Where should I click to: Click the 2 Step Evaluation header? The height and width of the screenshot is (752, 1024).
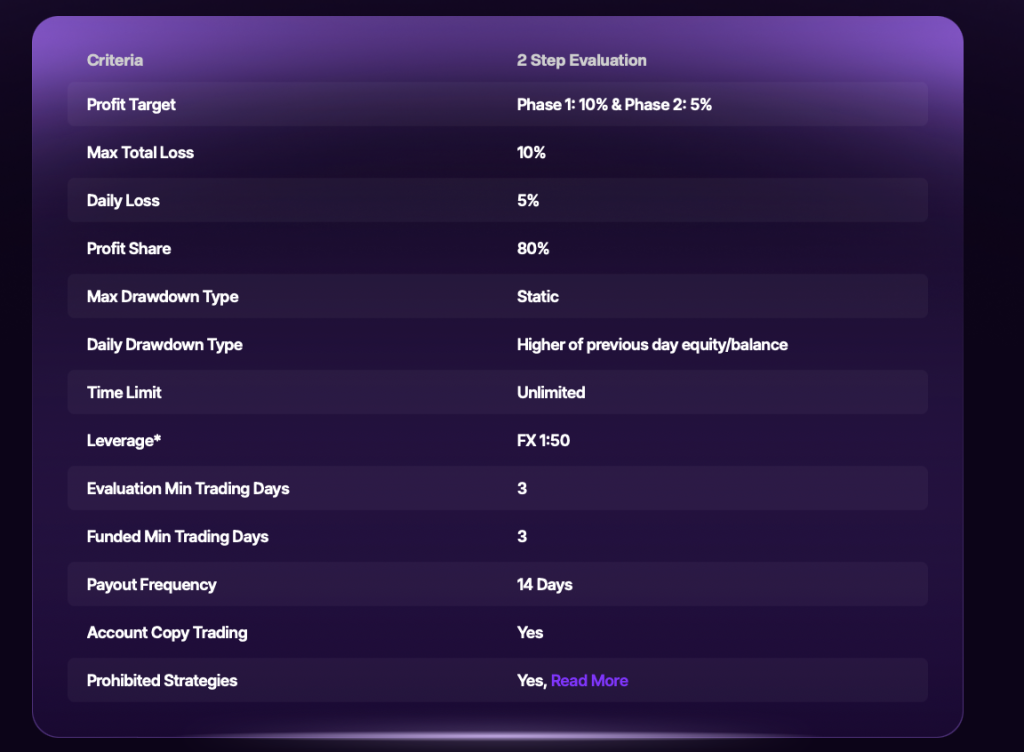[x=581, y=60]
